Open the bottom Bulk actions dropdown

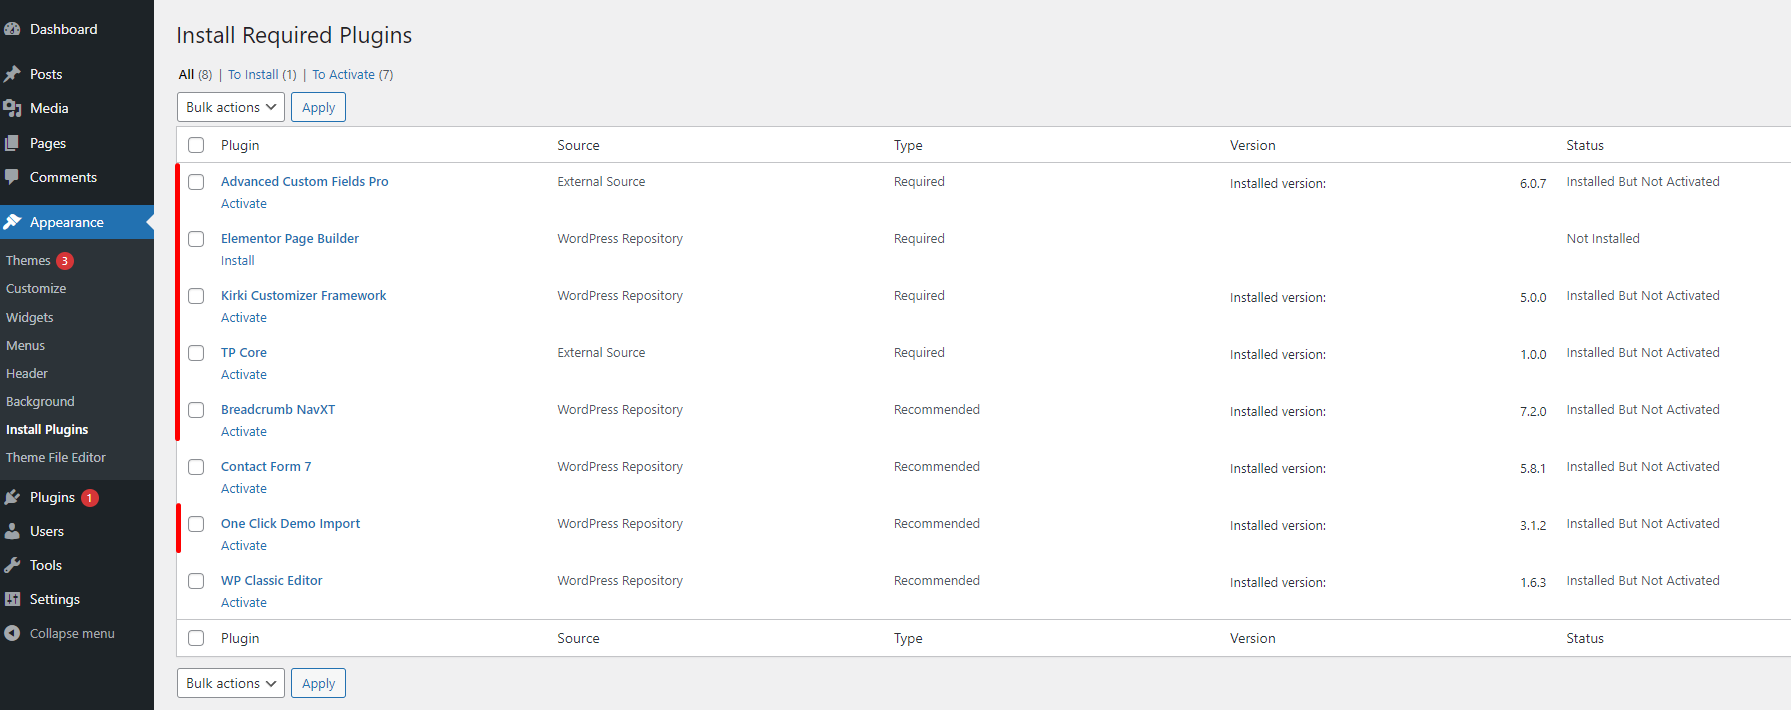tap(231, 683)
